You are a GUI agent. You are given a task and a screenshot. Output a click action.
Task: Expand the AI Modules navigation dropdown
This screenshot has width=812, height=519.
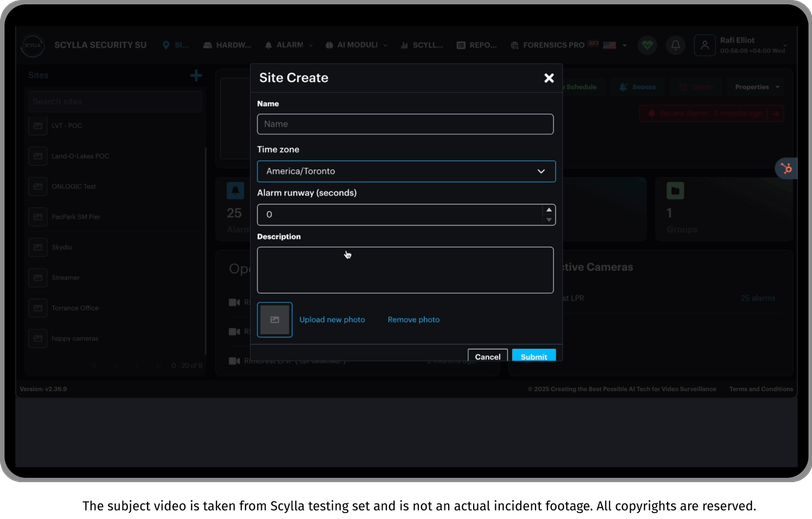coord(356,45)
